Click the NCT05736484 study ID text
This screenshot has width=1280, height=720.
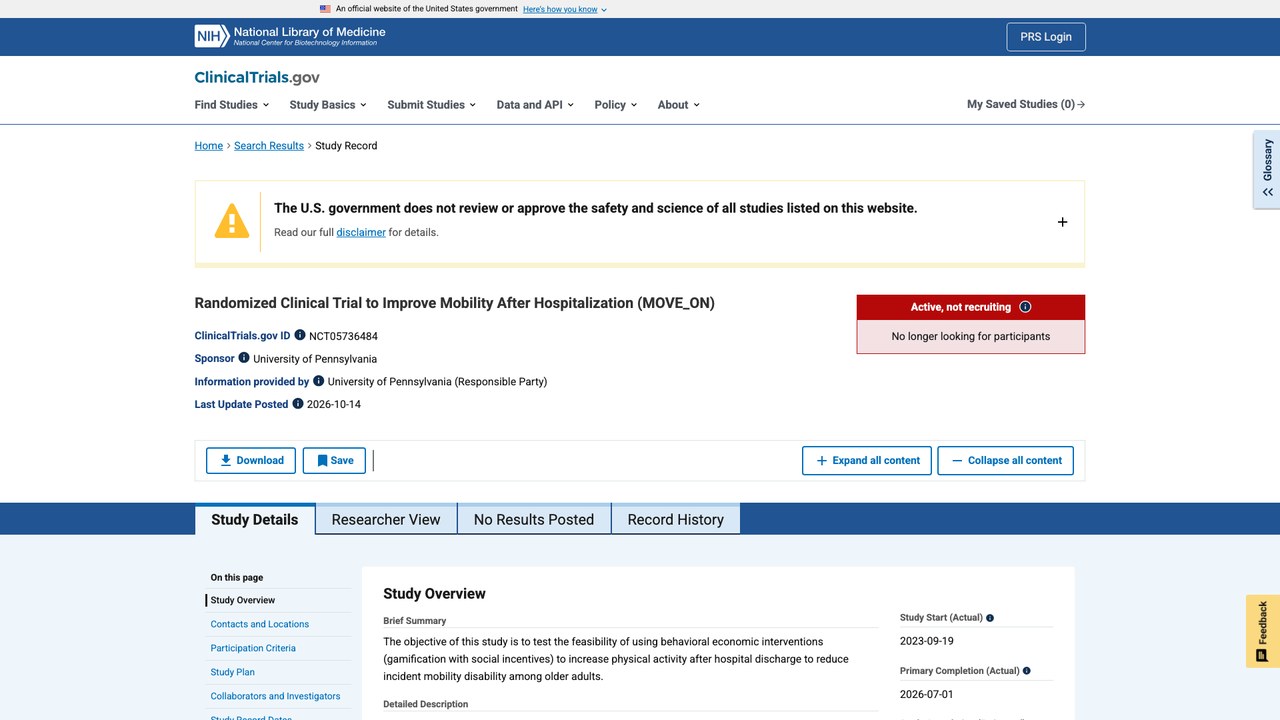coord(343,336)
